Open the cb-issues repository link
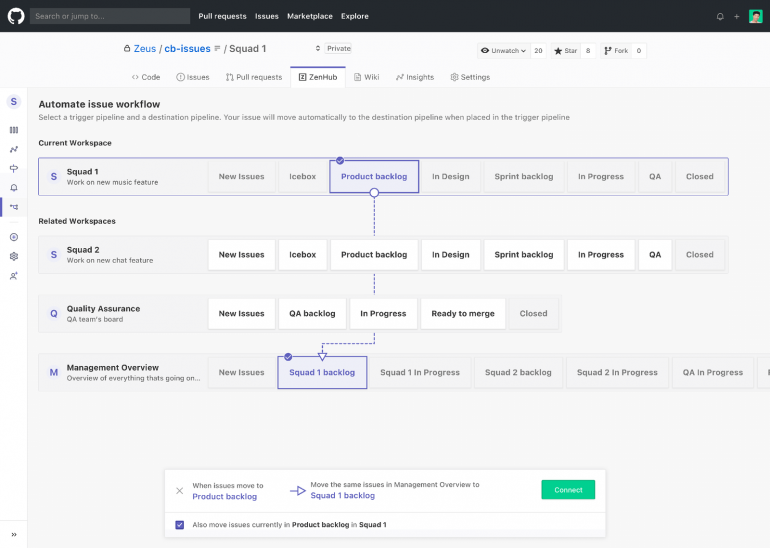The height and width of the screenshot is (548, 770). coord(187,49)
